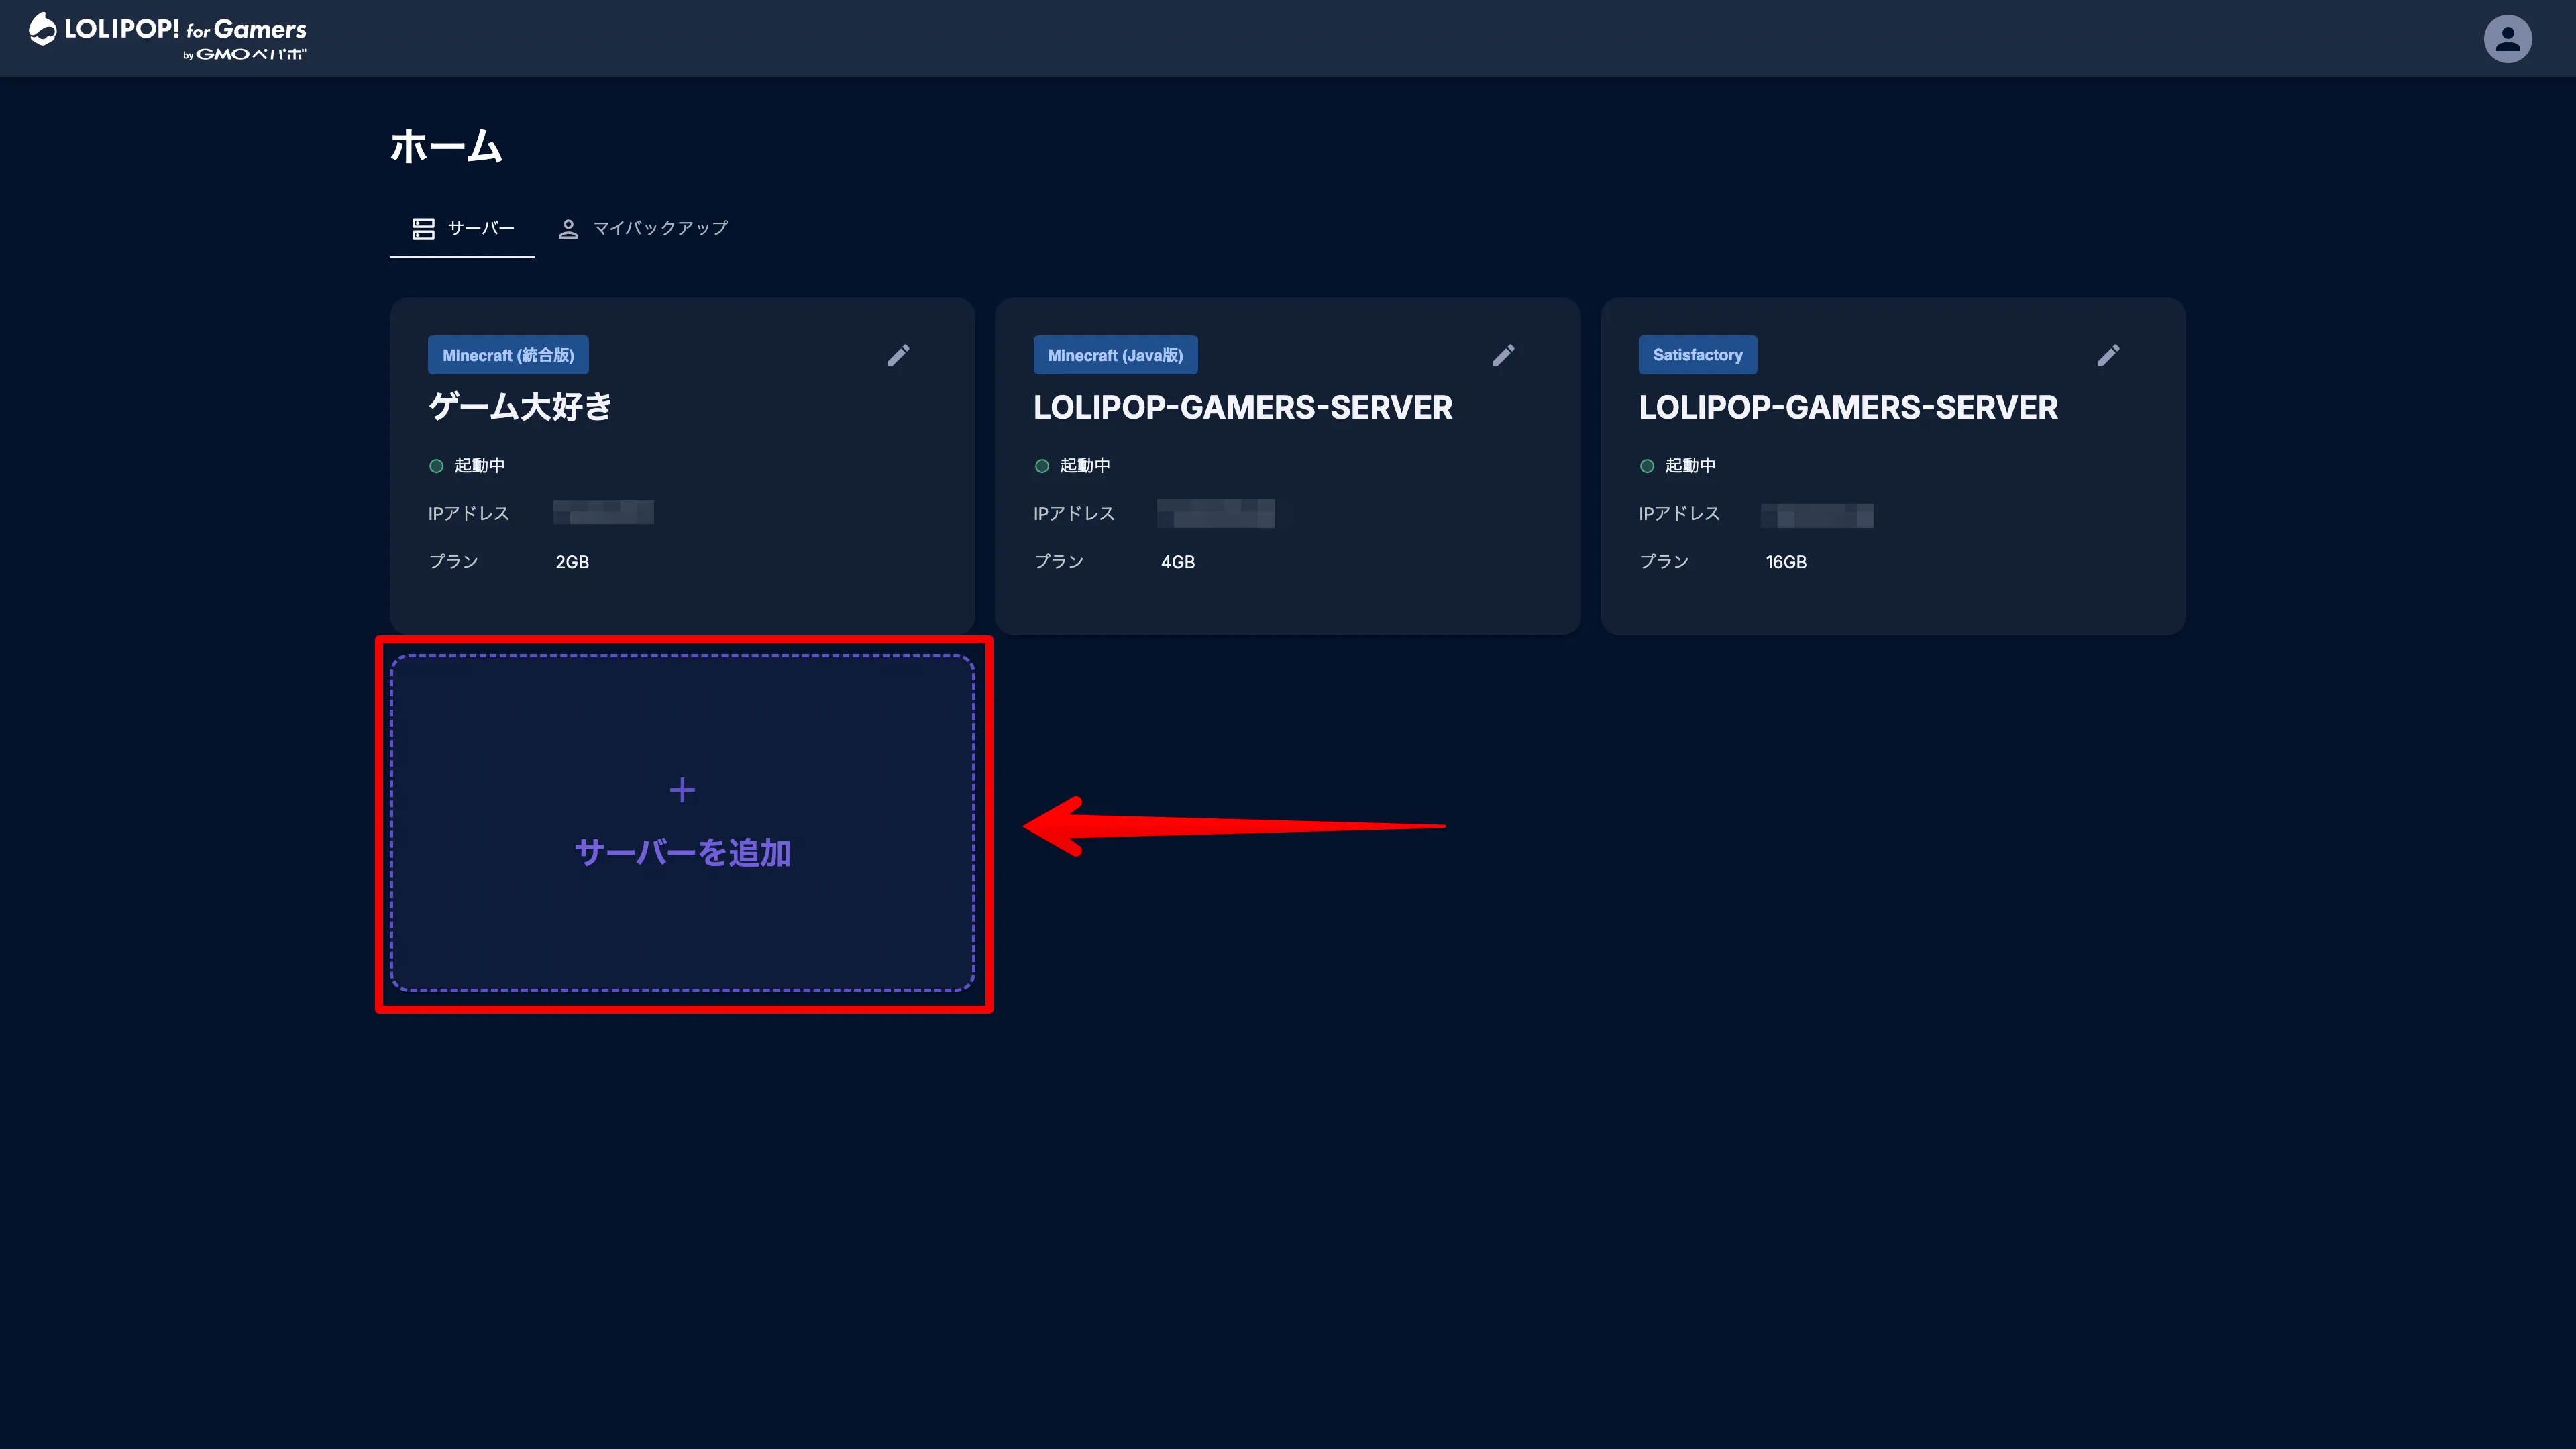Screen dimensions: 2576x1449
Task: Click the person icon for マイバックアップ
Action: [568, 229]
